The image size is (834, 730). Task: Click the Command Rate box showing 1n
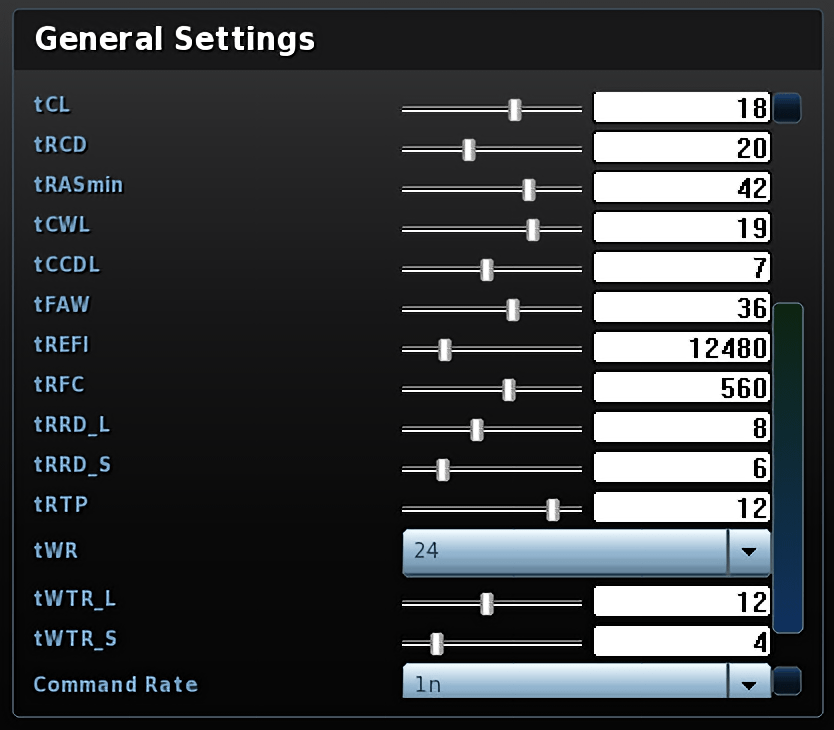pos(587,681)
